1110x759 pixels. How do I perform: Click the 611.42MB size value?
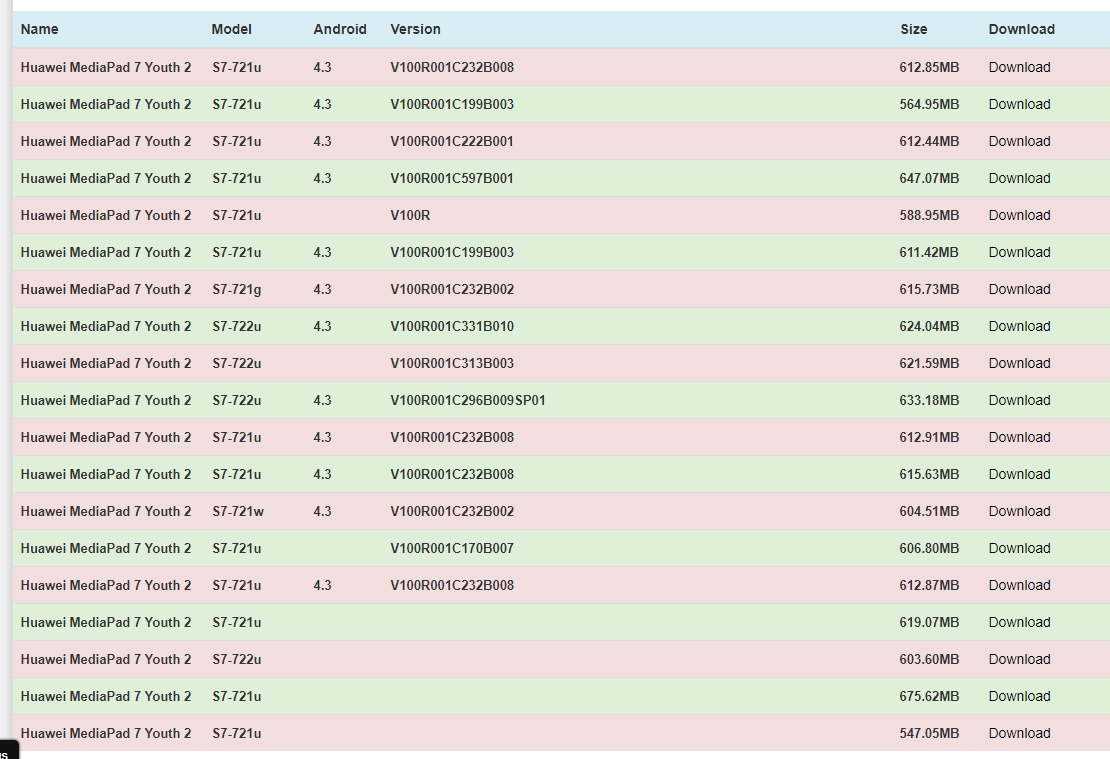tap(929, 252)
